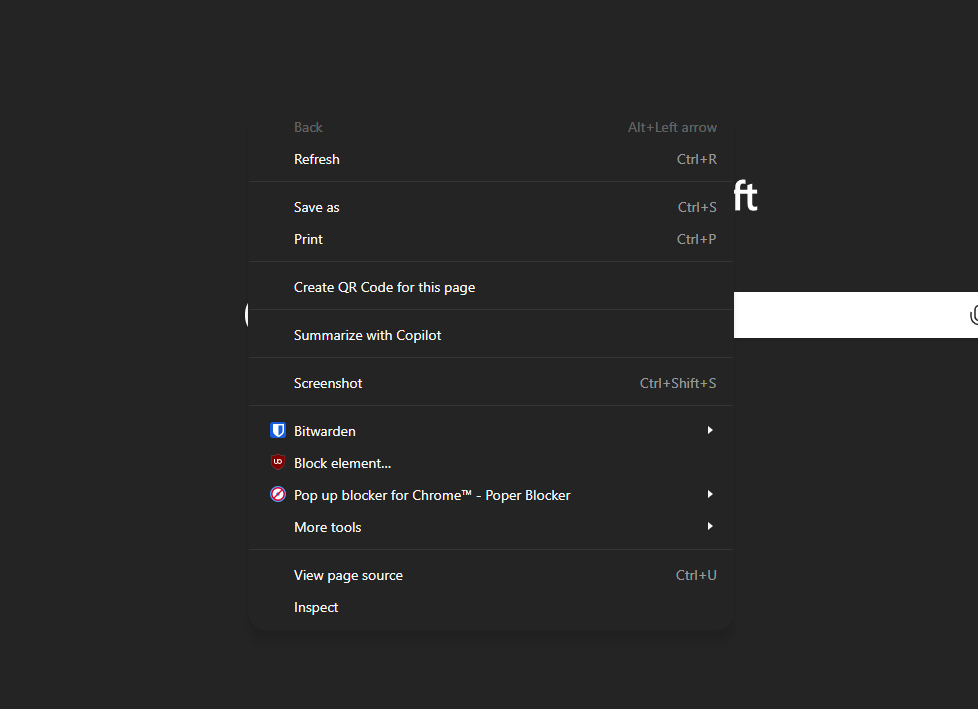
Task: Click the More tools menu entry
Action: (327, 526)
